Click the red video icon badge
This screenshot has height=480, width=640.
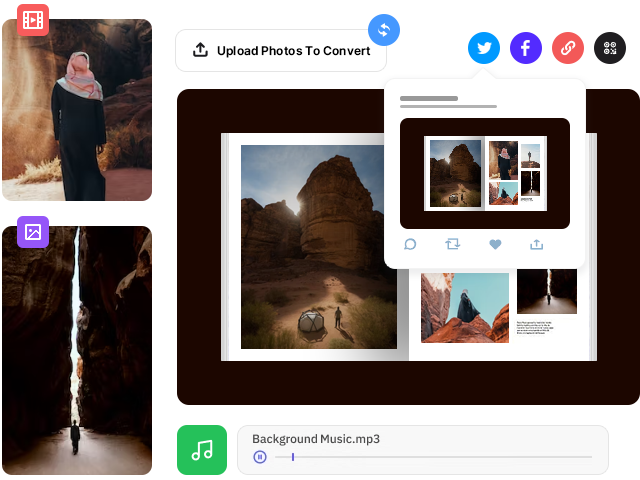point(33,19)
